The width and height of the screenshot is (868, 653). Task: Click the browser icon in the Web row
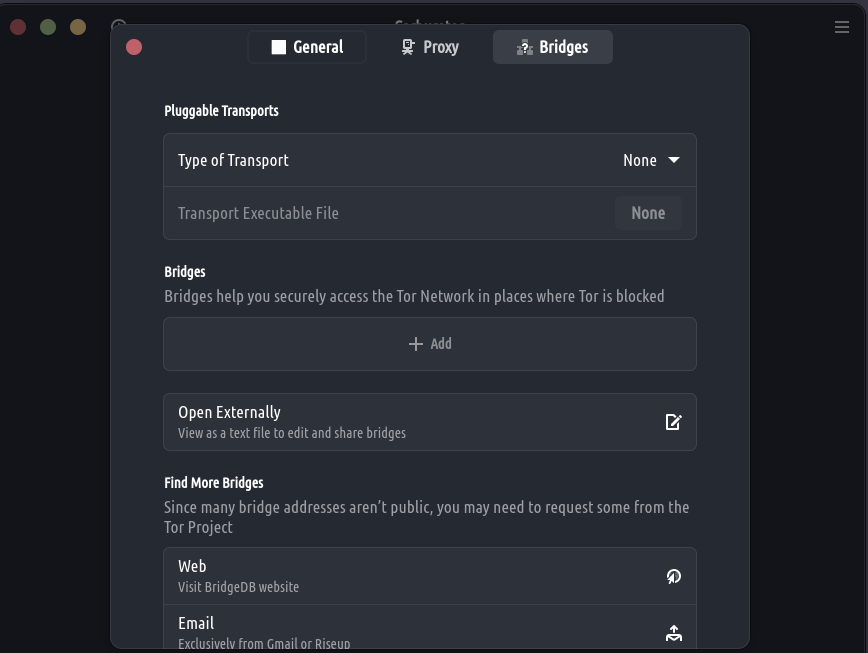[x=673, y=576]
